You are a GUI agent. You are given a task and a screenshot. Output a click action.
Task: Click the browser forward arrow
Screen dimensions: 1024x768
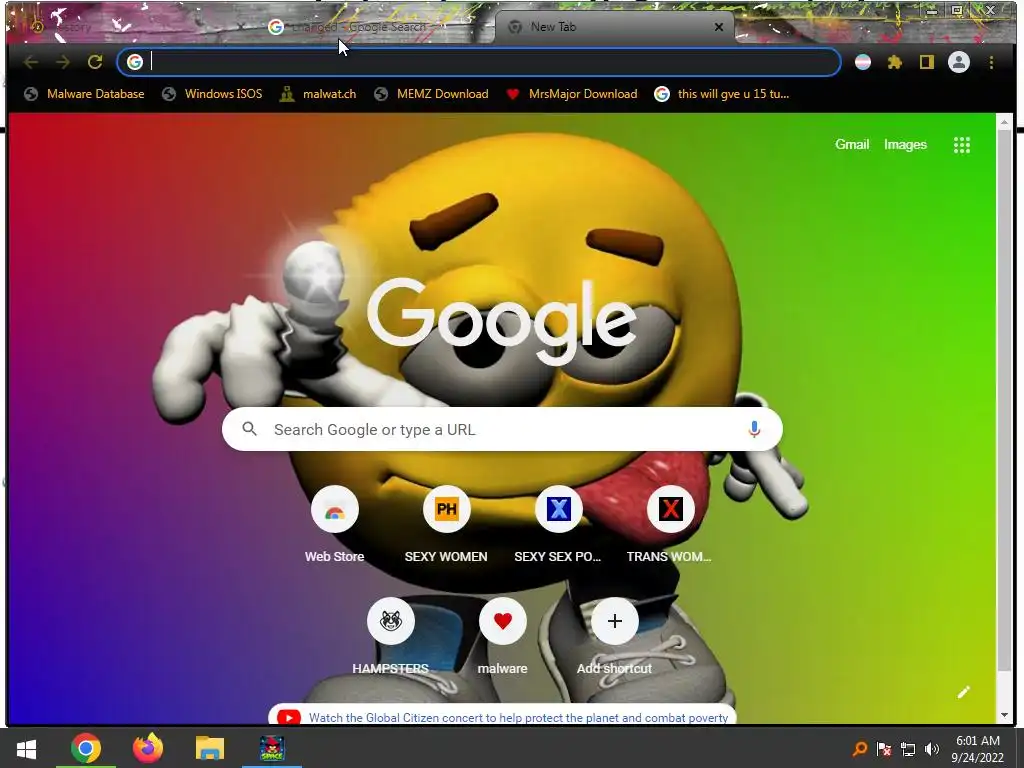63,62
